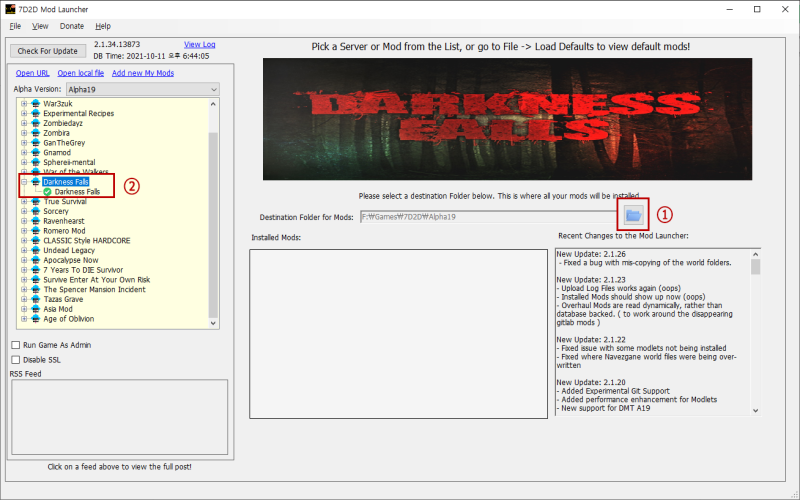Enable the Run Game As Admin checkbox
Viewport: 800px width, 500px height.
click(16, 345)
